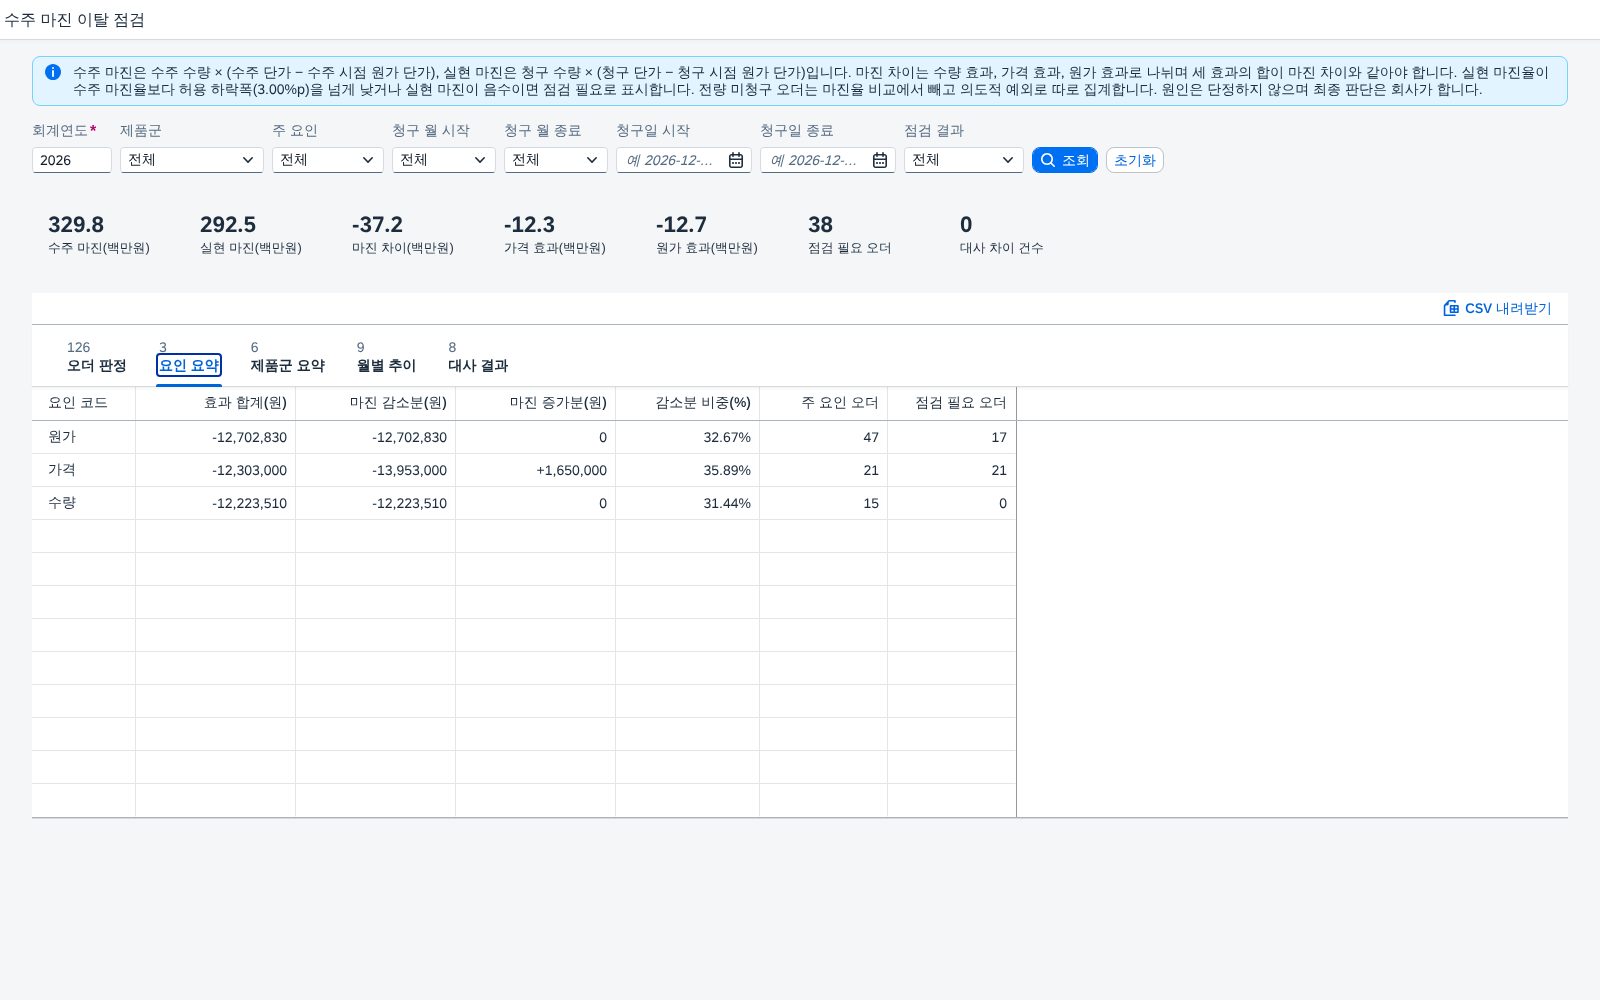Open the 제품군 요약 tab

pyautogui.click(x=288, y=366)
